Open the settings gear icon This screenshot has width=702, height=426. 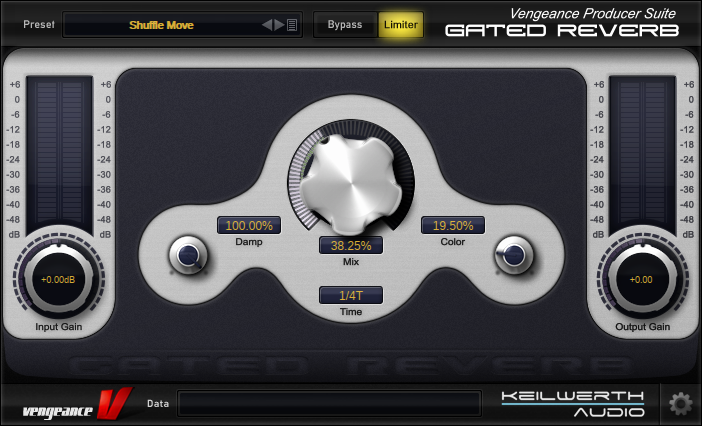[680, 404]
